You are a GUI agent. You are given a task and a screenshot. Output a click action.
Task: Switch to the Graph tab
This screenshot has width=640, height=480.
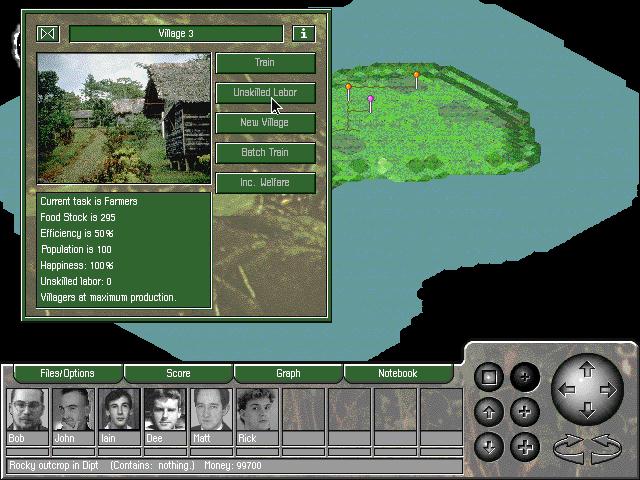click(x=288, y=373)
